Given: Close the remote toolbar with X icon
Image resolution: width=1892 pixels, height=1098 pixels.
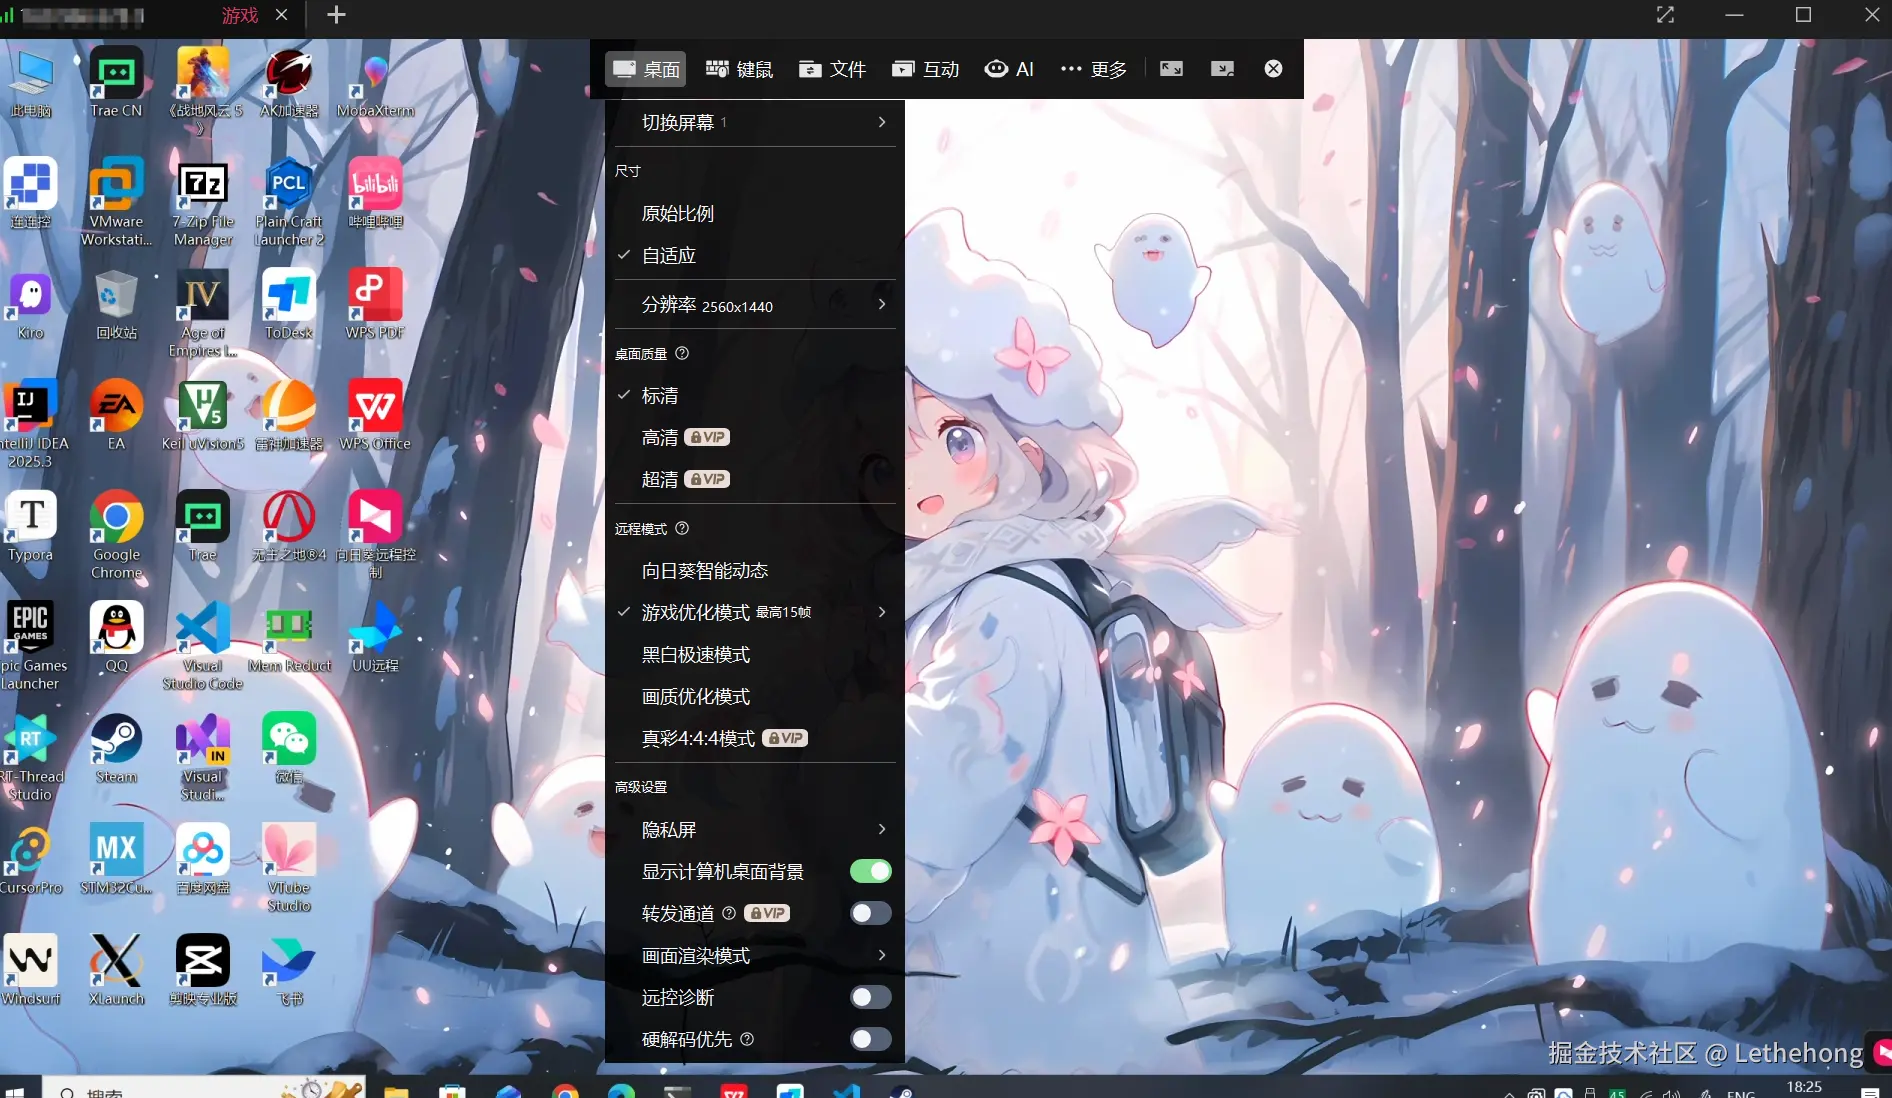Looking at the screenshot, I should (1273, 69).
